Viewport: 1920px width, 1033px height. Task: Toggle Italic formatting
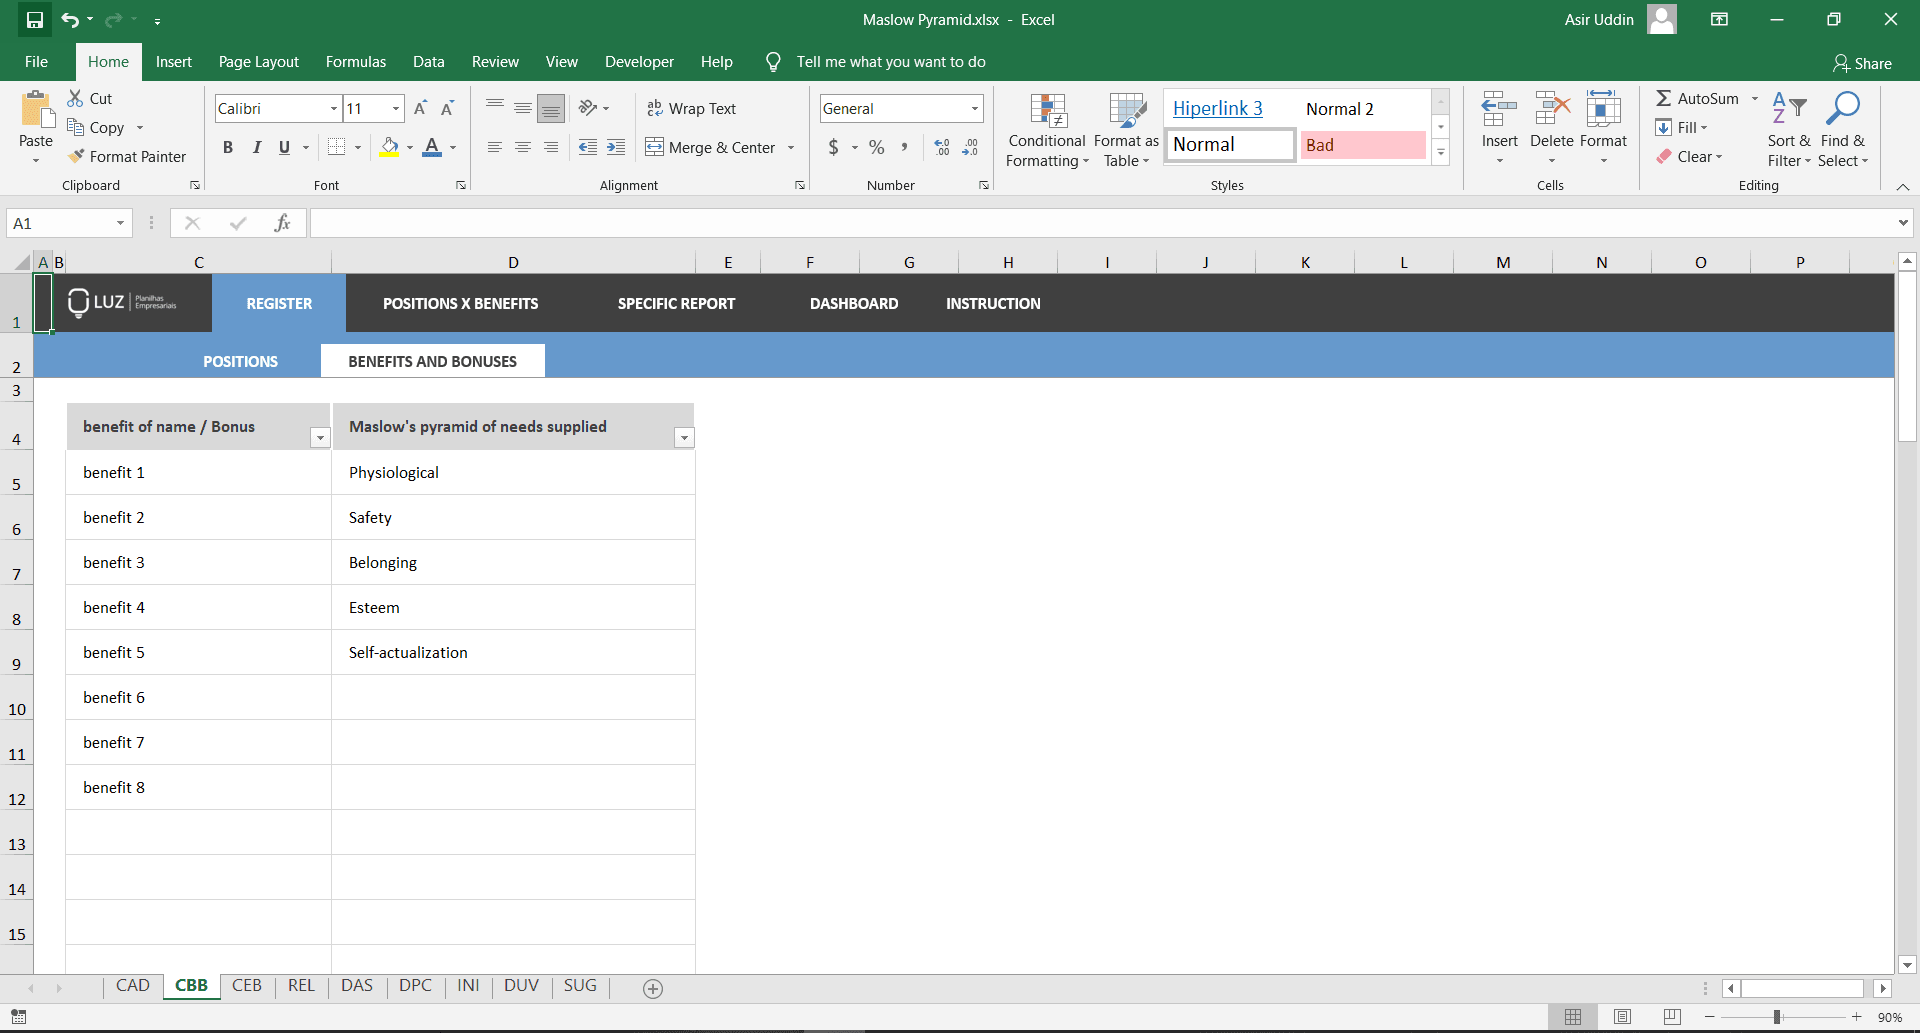coord(256,147)
